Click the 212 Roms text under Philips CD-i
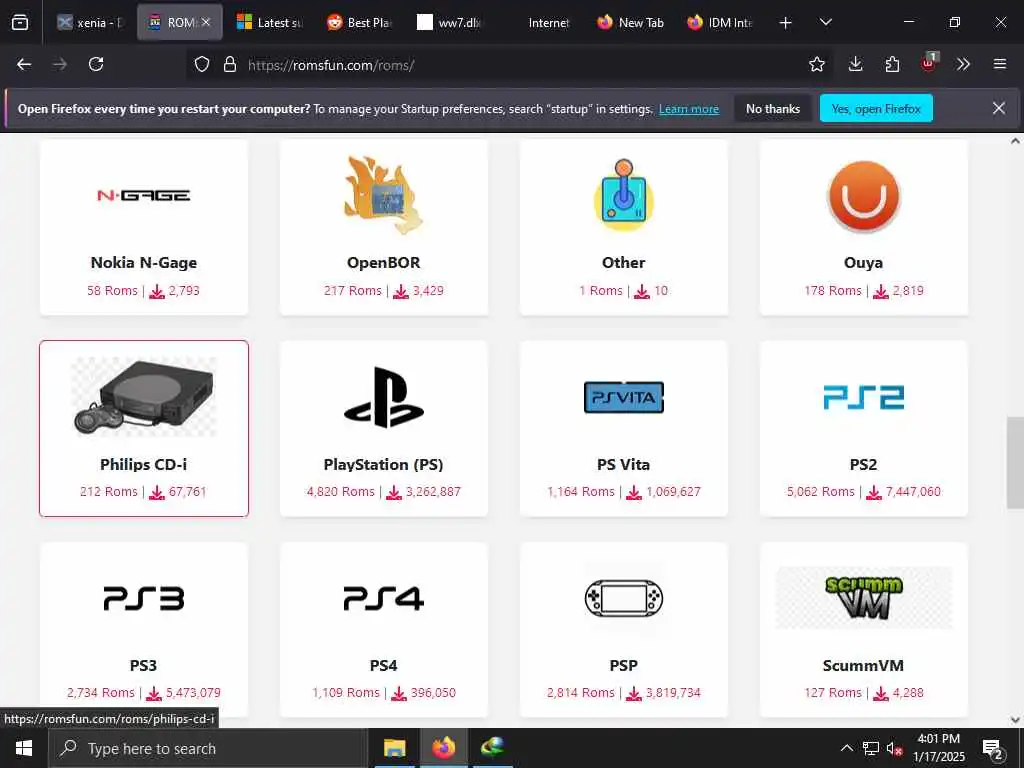The image size is (1024, 768). (108, 492)
